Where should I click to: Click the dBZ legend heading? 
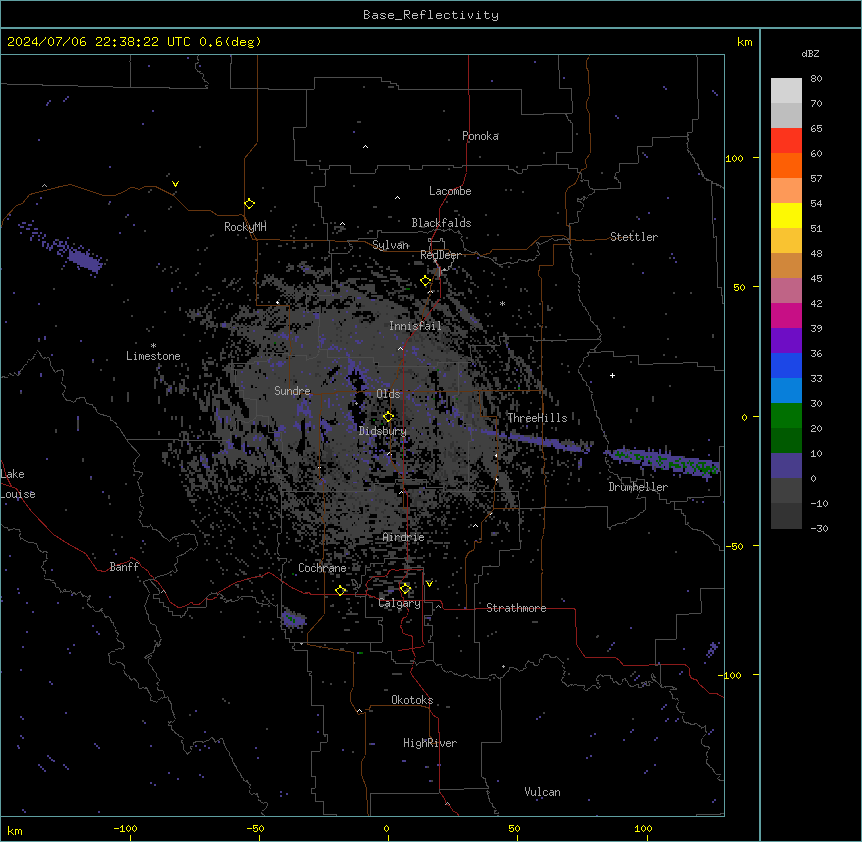coord(810,54)
